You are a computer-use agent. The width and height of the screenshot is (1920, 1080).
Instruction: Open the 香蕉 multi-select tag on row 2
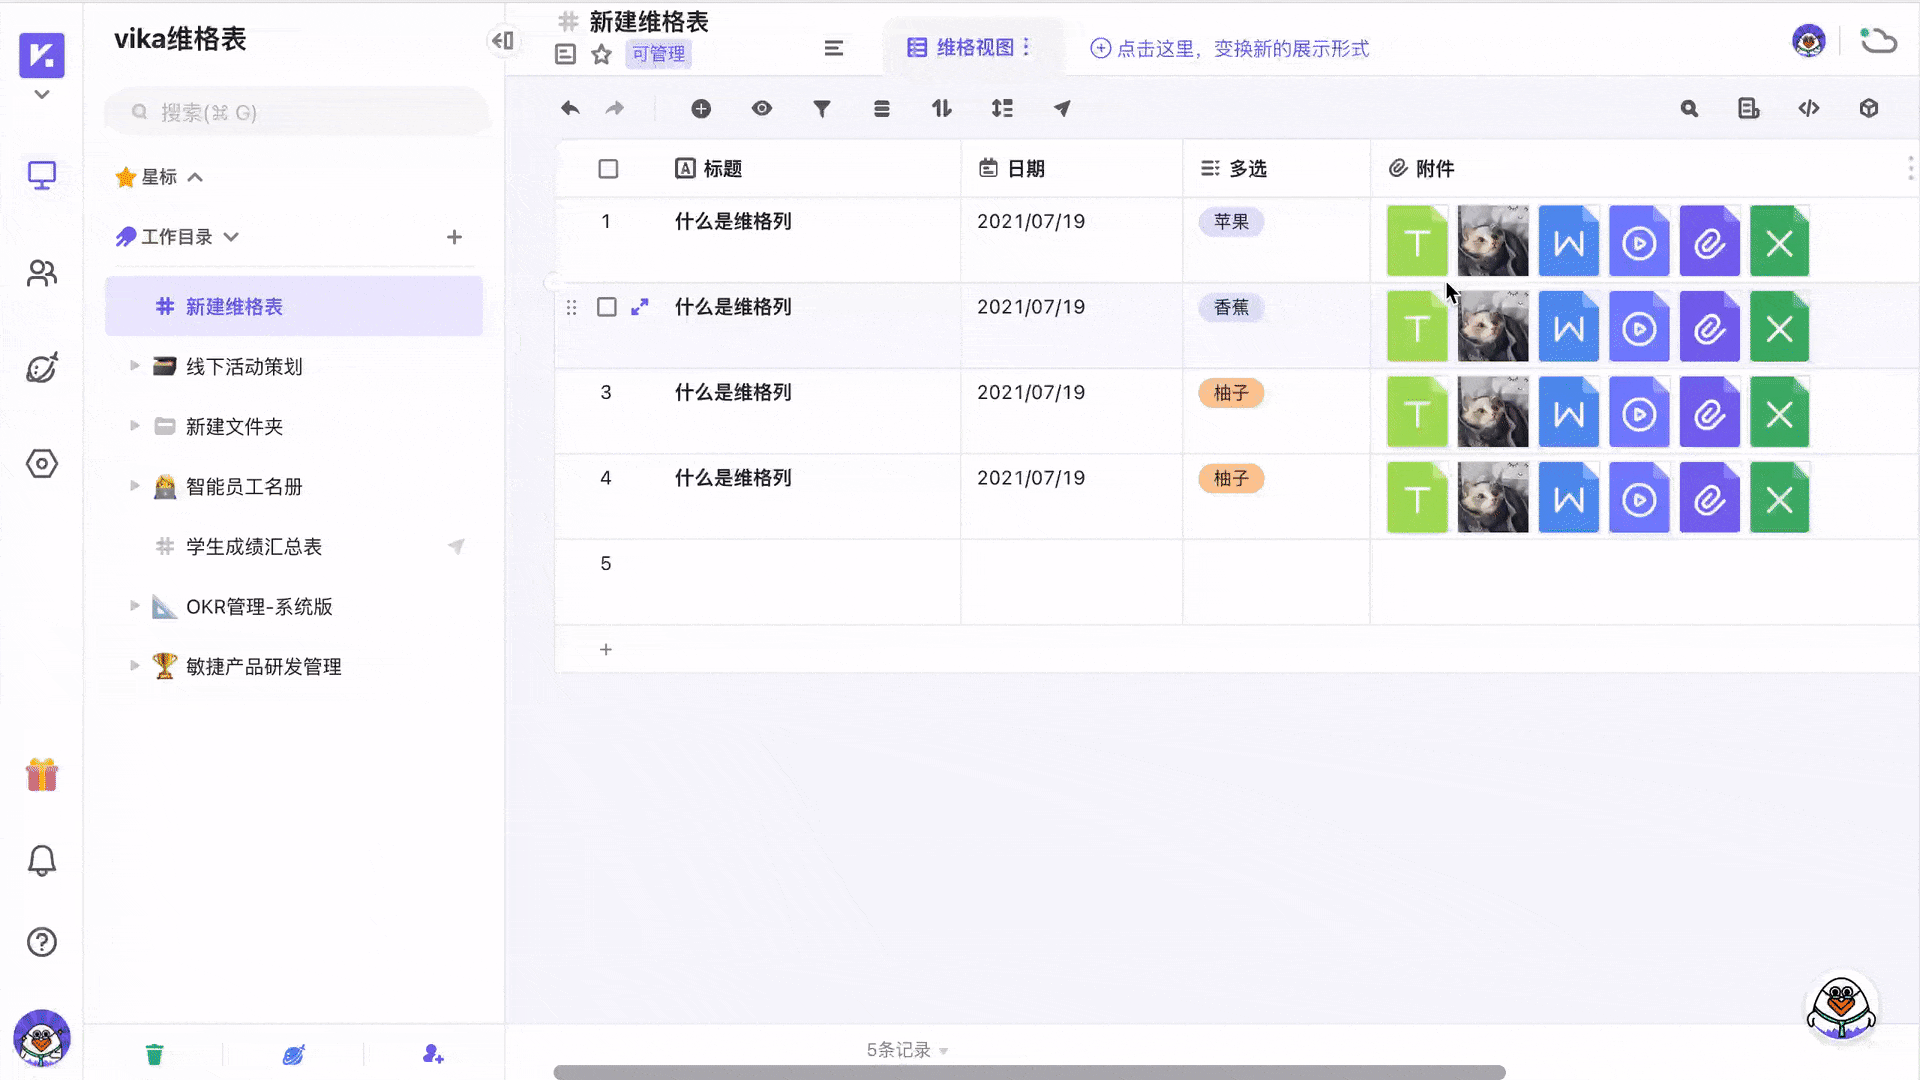coord(1231,307)
